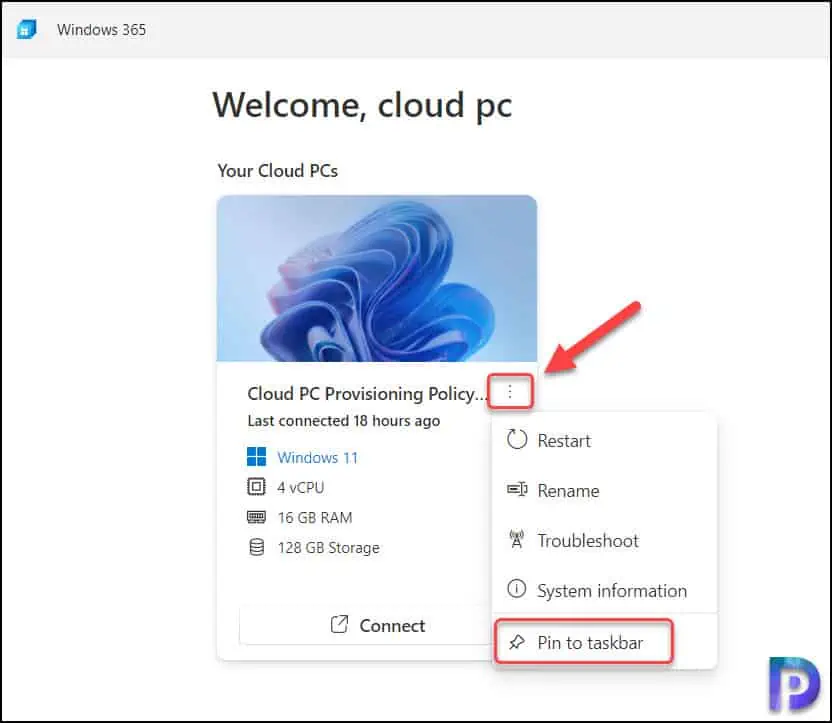The height and width of the screenshot is (723, 832).
Task: Open the three-dot menu on Cloud PC card
Action: click(x=510, y=392)
